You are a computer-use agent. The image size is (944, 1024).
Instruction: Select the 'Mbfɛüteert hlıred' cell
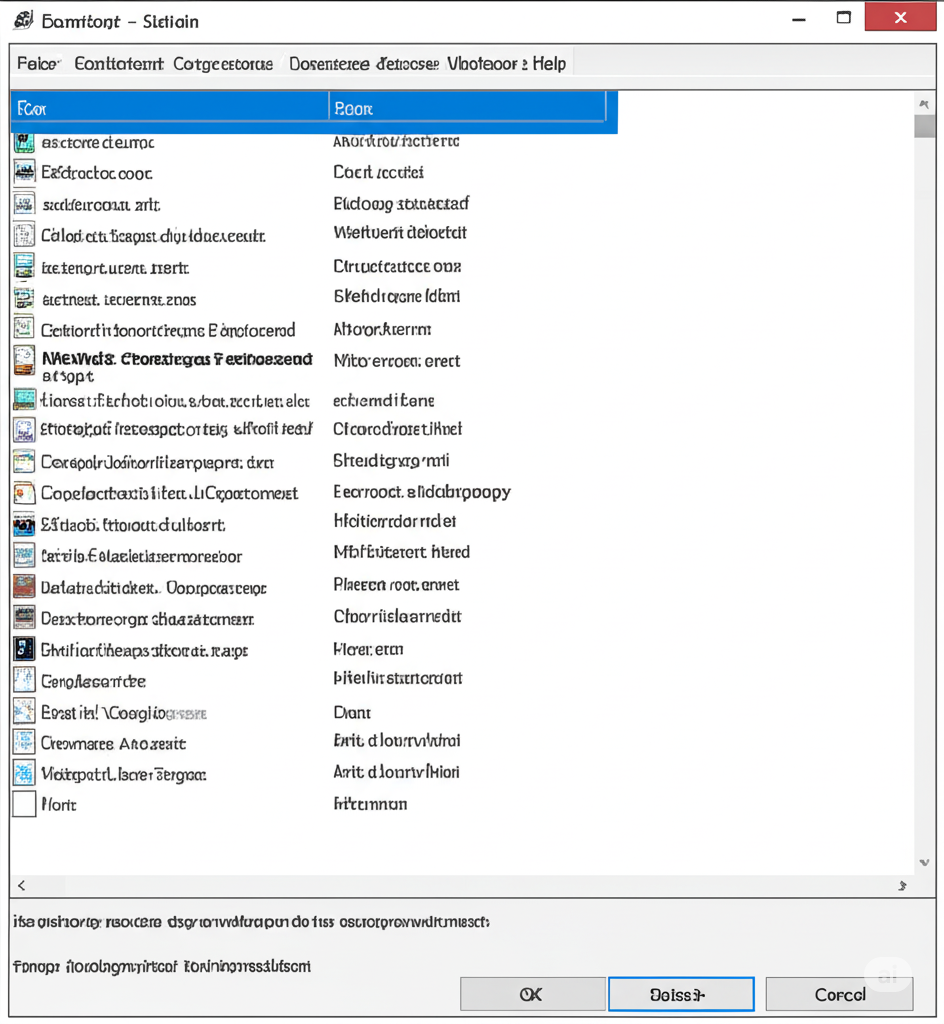[401, 552]
